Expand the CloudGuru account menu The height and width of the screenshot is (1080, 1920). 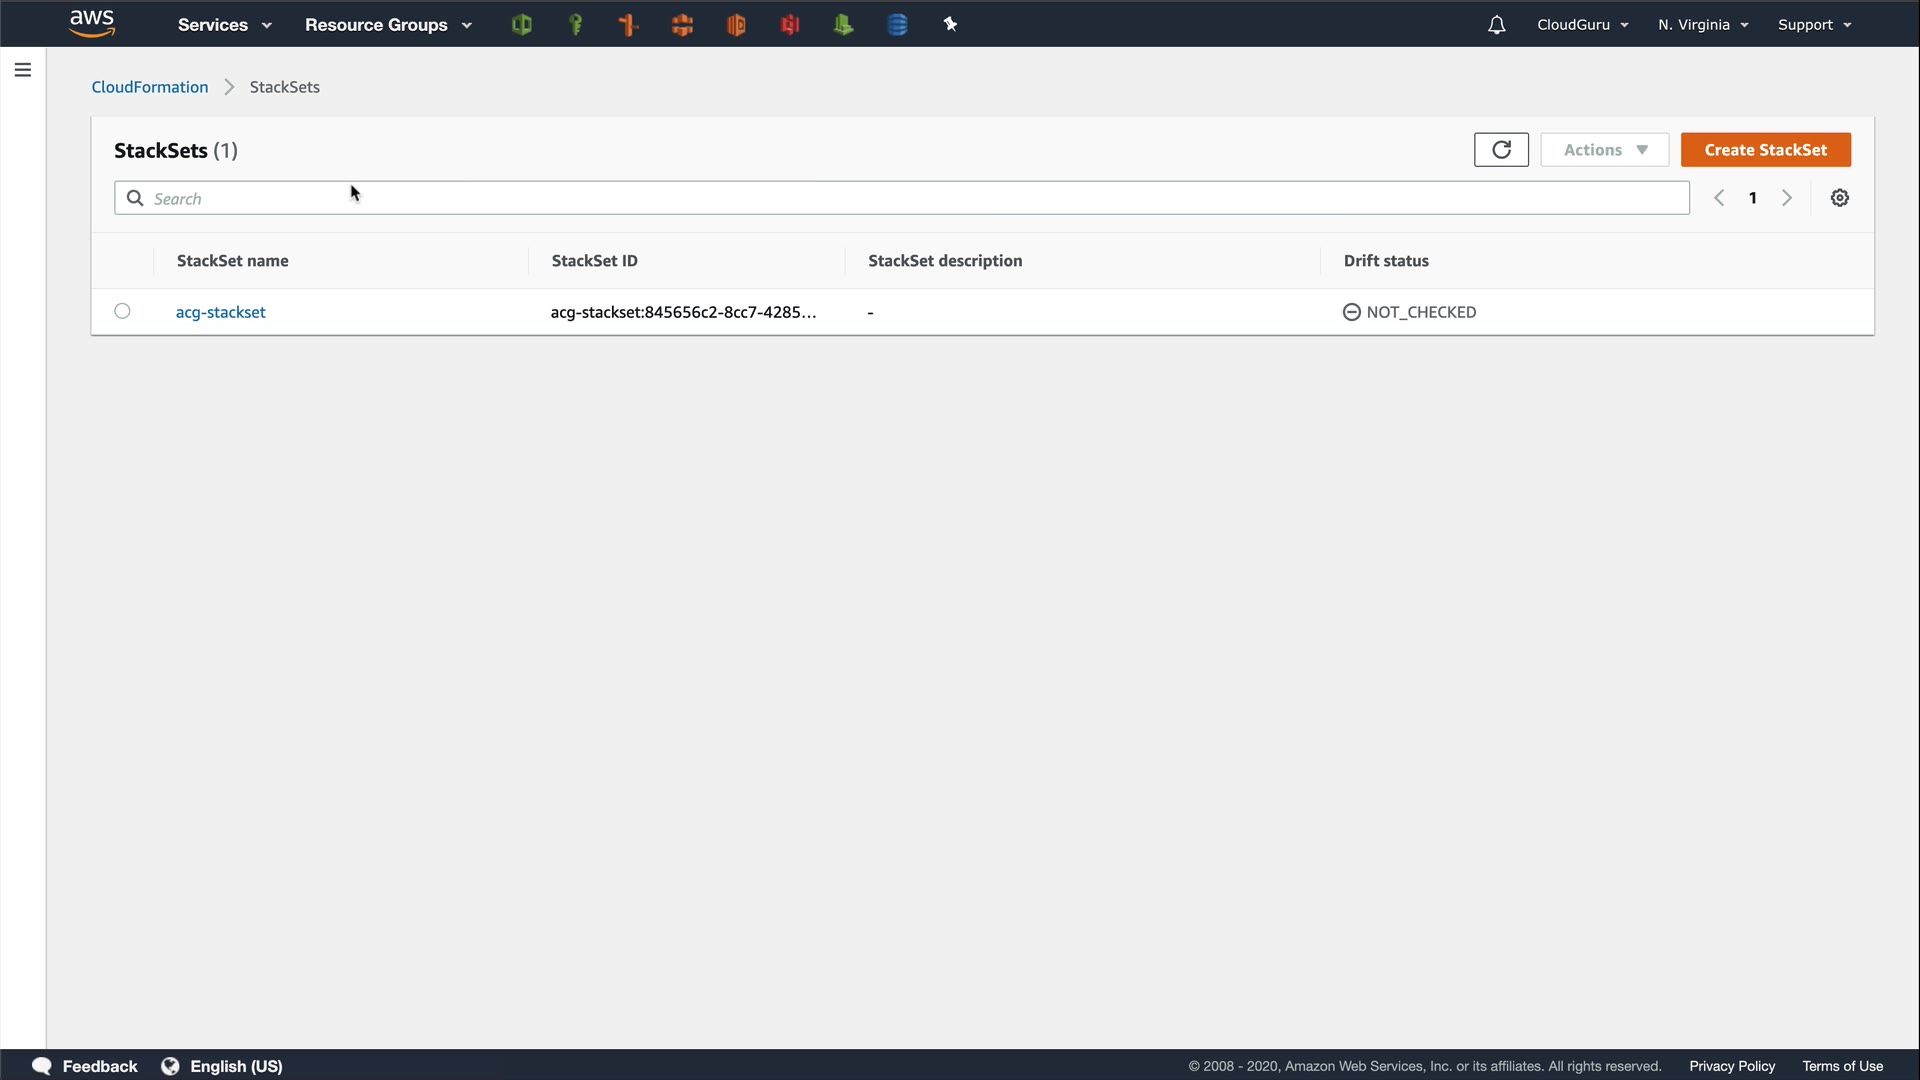click(x=1582, y=25)
